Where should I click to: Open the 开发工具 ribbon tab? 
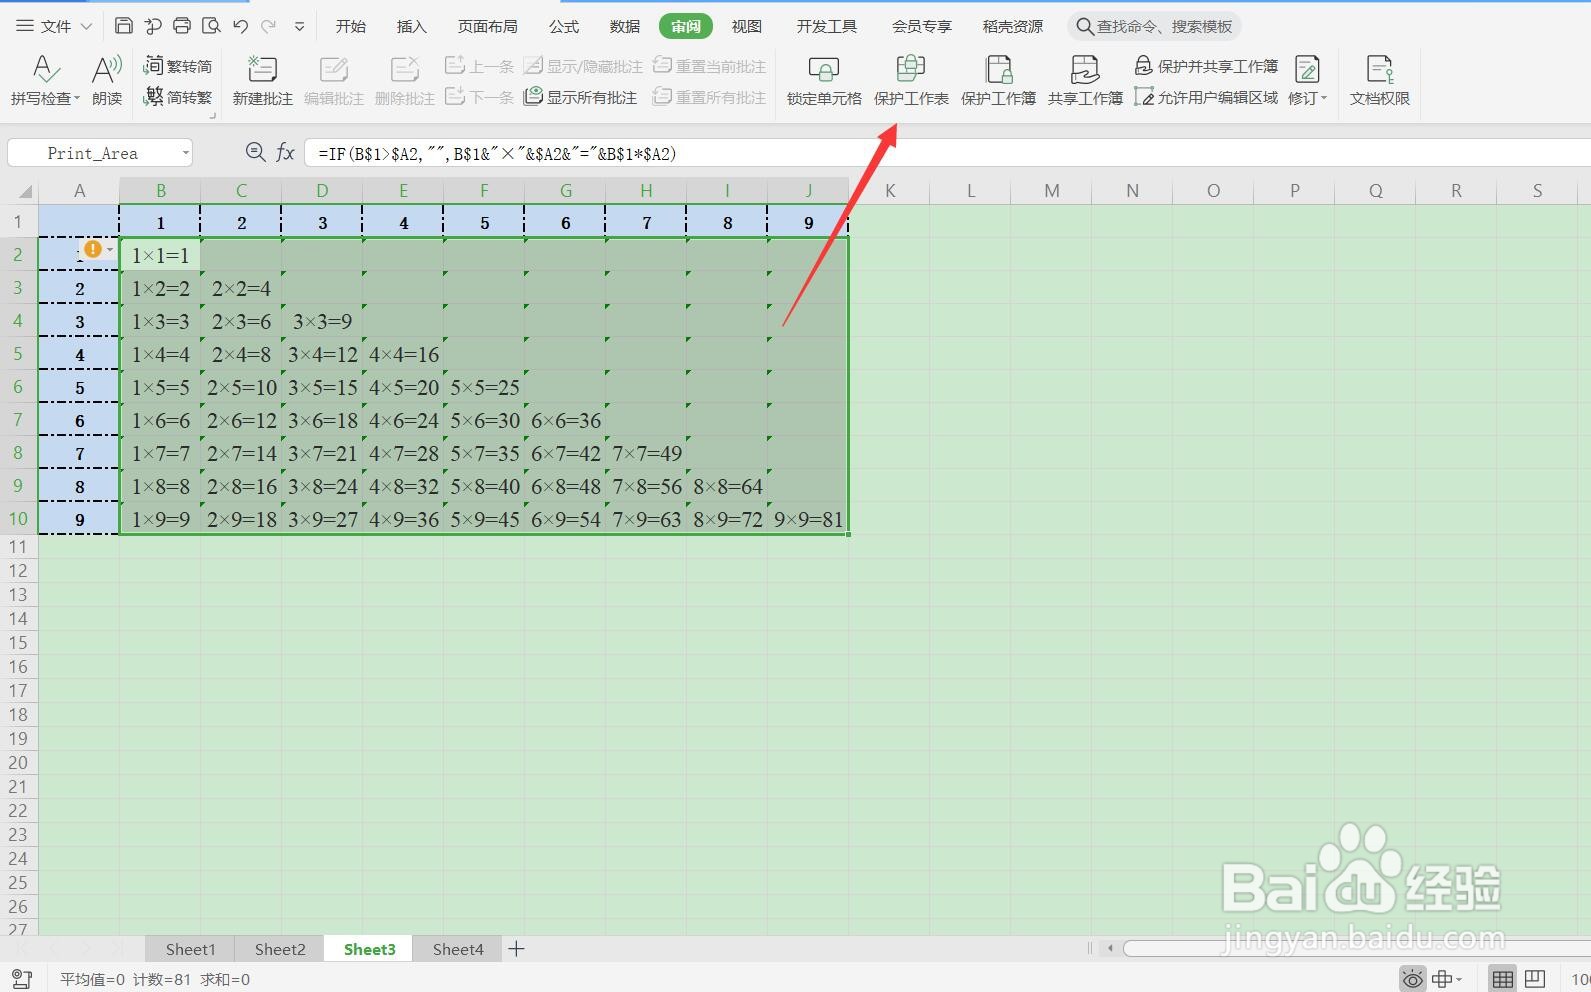[827, 26]
